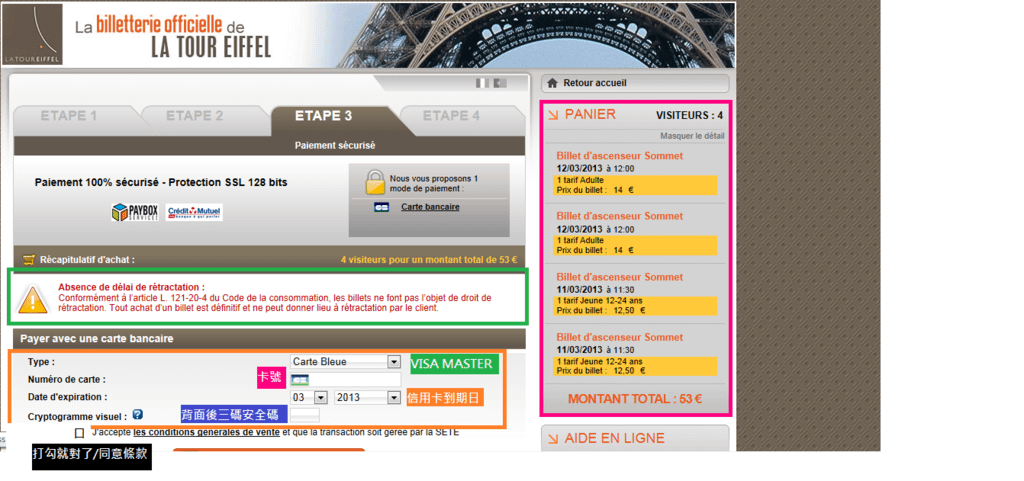The image size is (1024, 481).
Task: Open the Carte bancaire payment link
Action: coord(430,207)
